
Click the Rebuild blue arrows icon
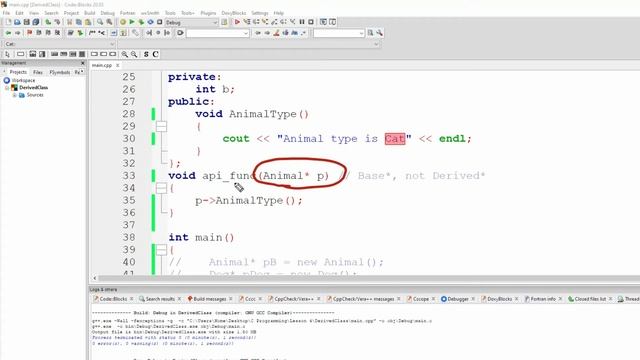point(151,22)
